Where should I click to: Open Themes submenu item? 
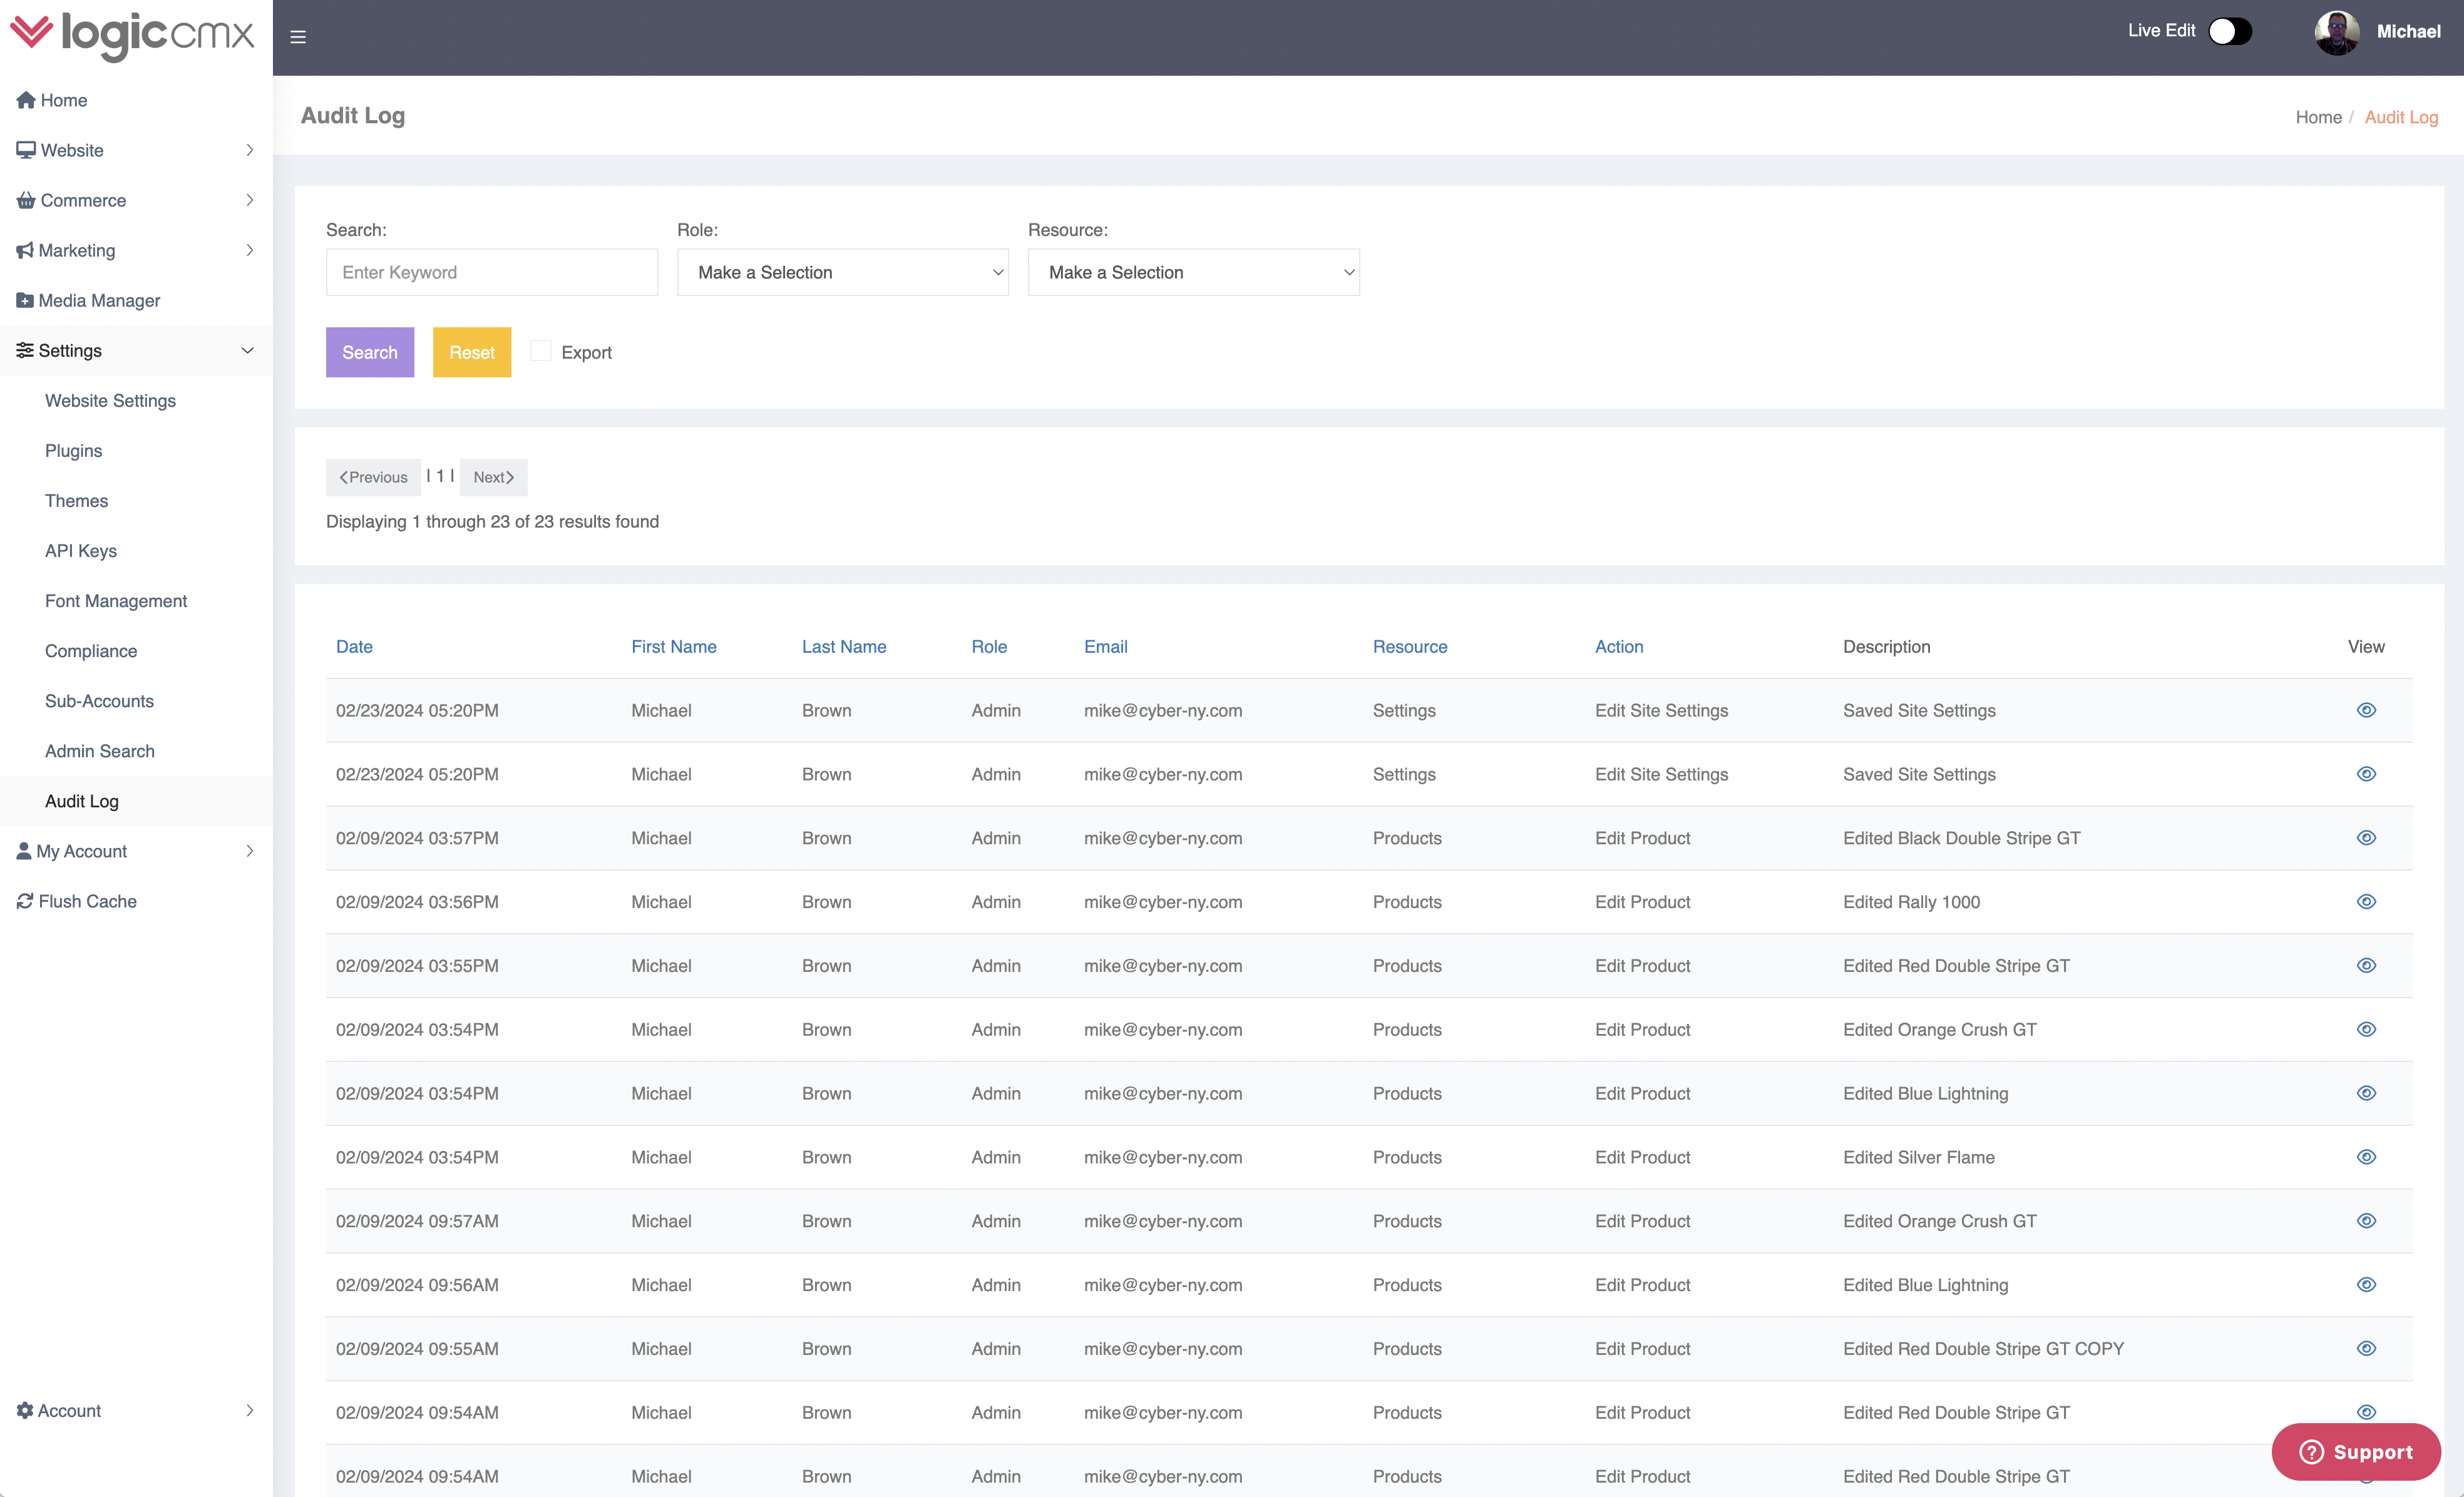coord(76,501)
